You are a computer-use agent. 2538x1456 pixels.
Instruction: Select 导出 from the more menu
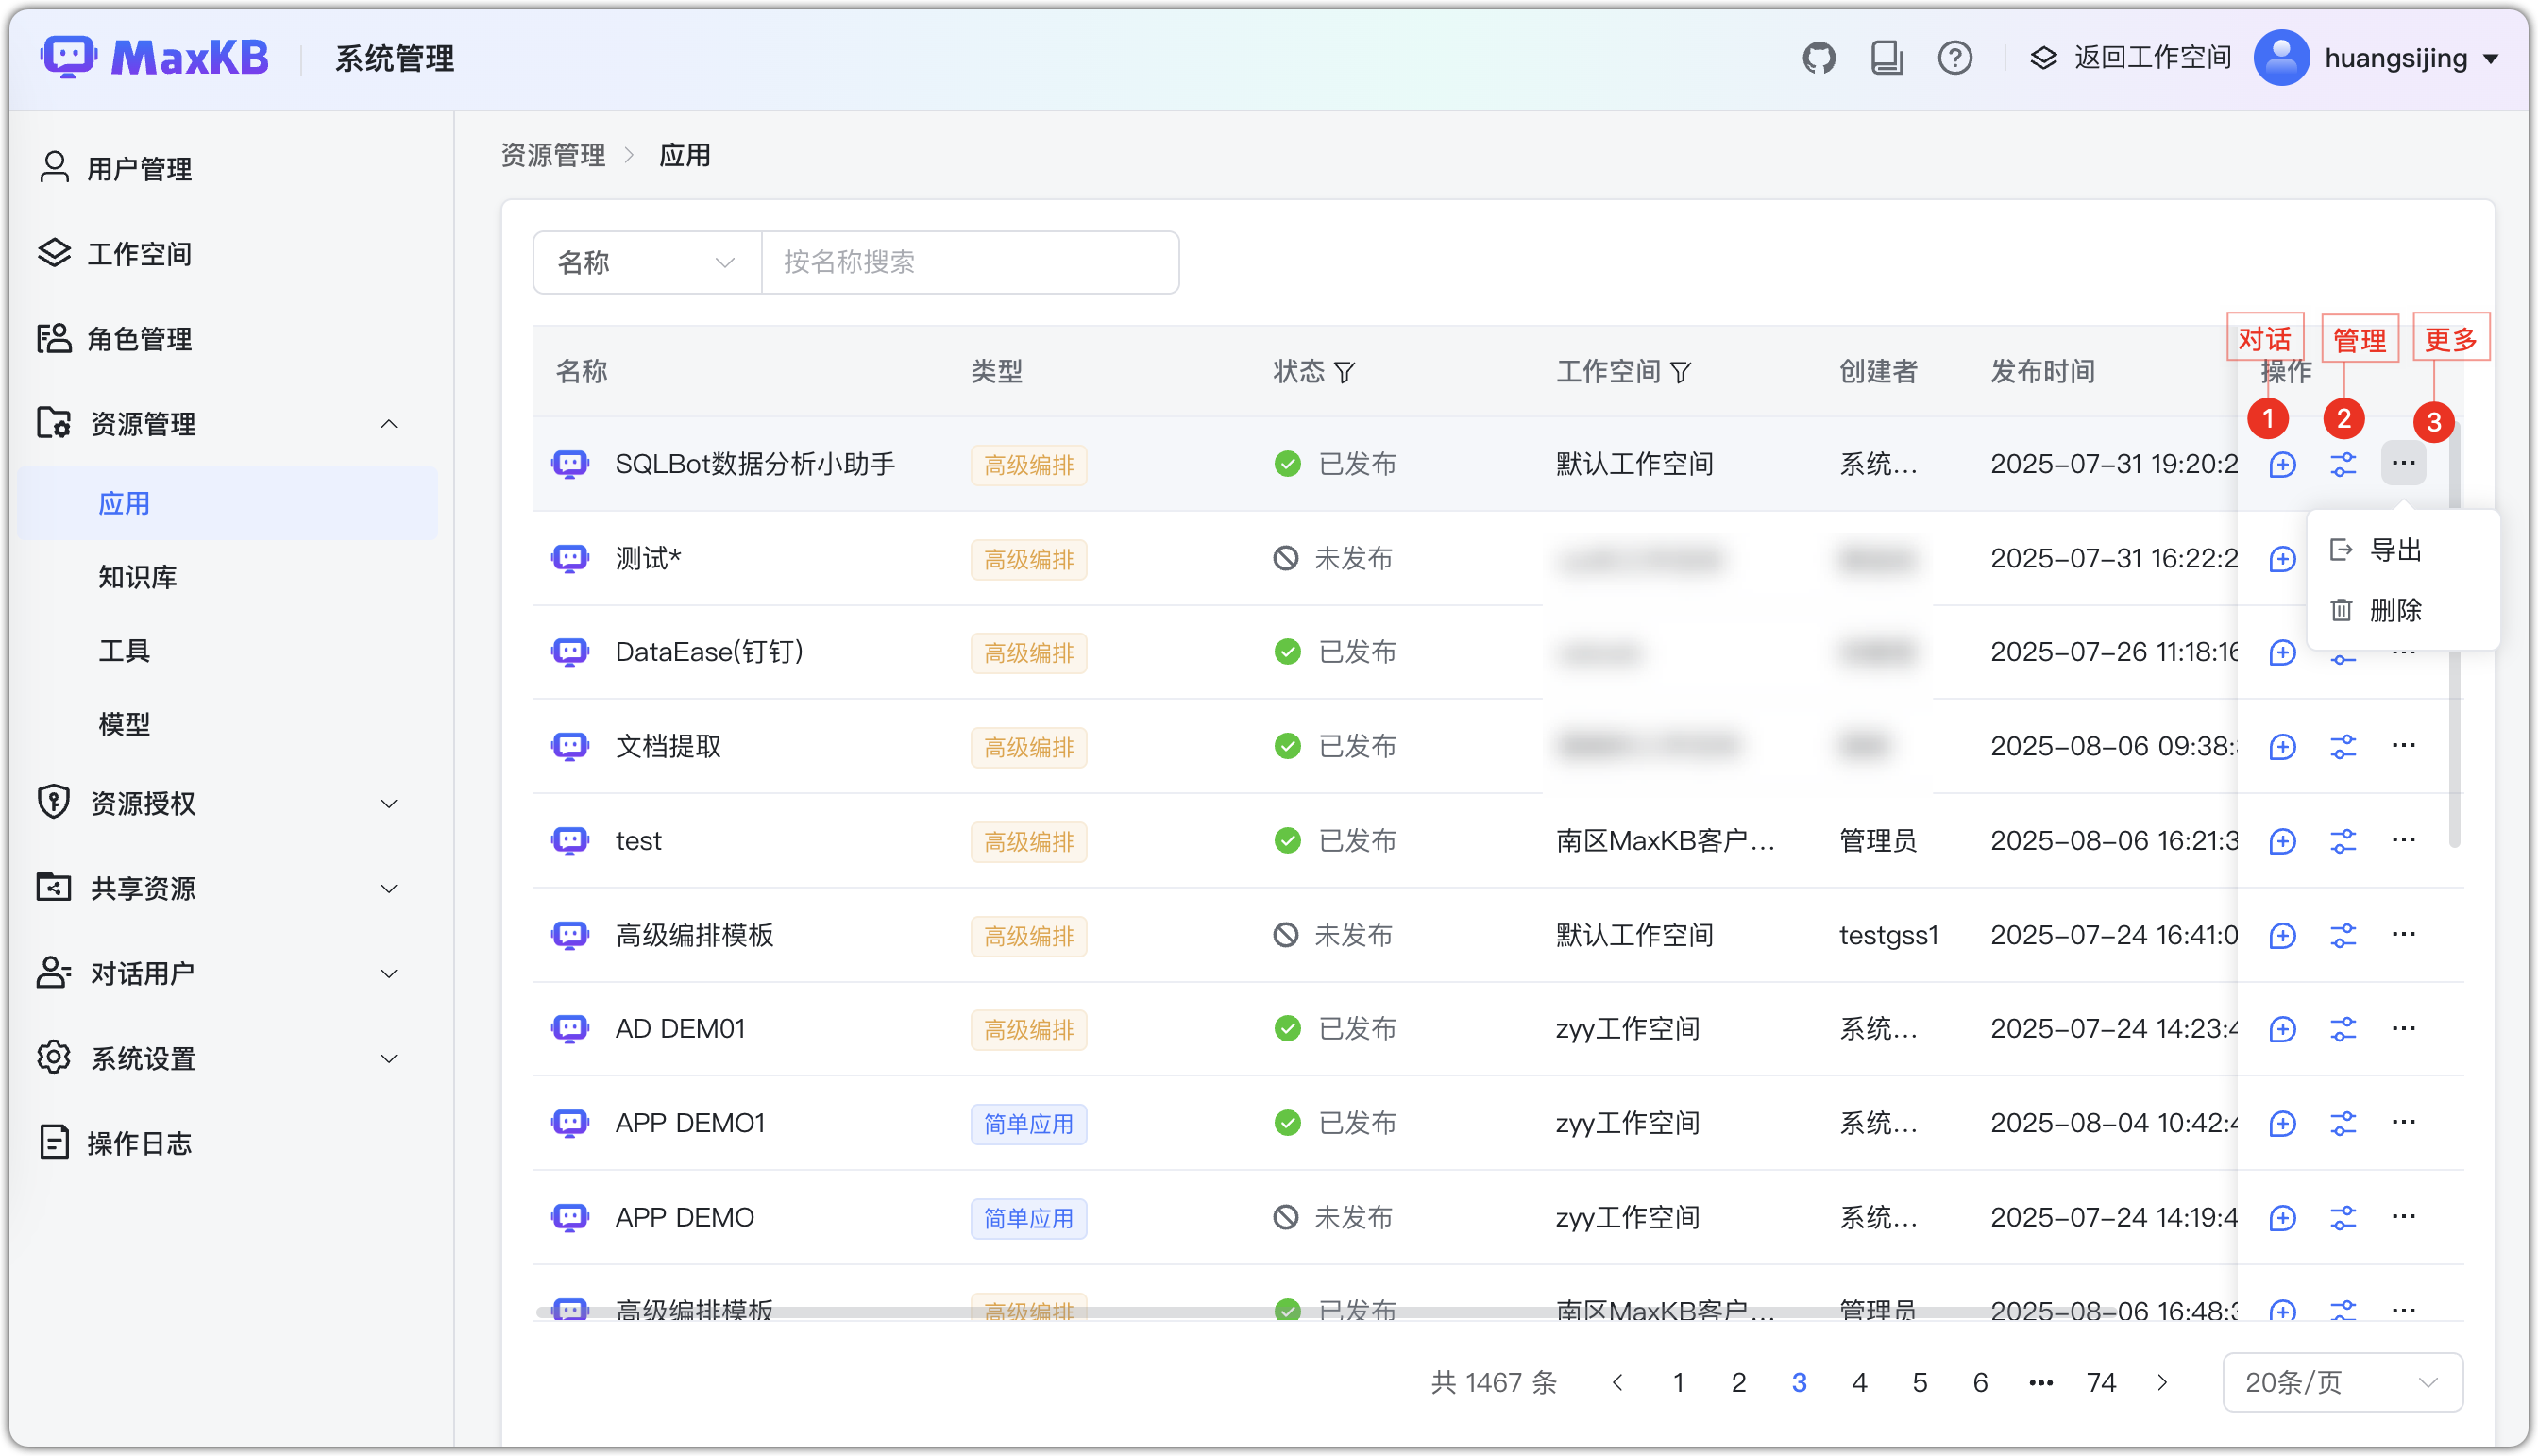click(2402, 550)
